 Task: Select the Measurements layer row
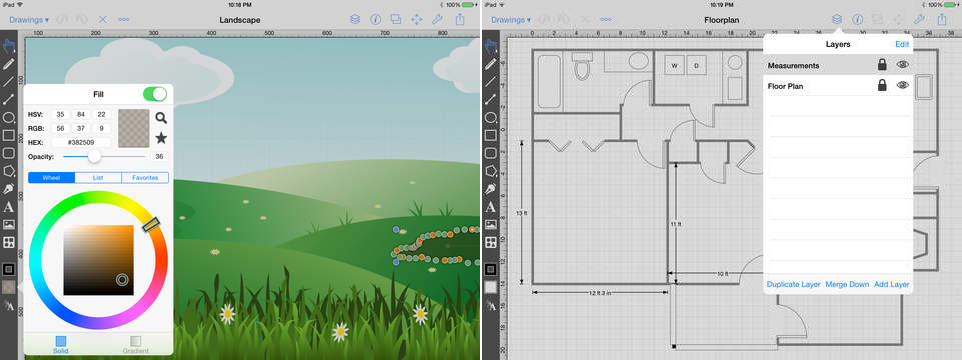(x=838, y=65)
